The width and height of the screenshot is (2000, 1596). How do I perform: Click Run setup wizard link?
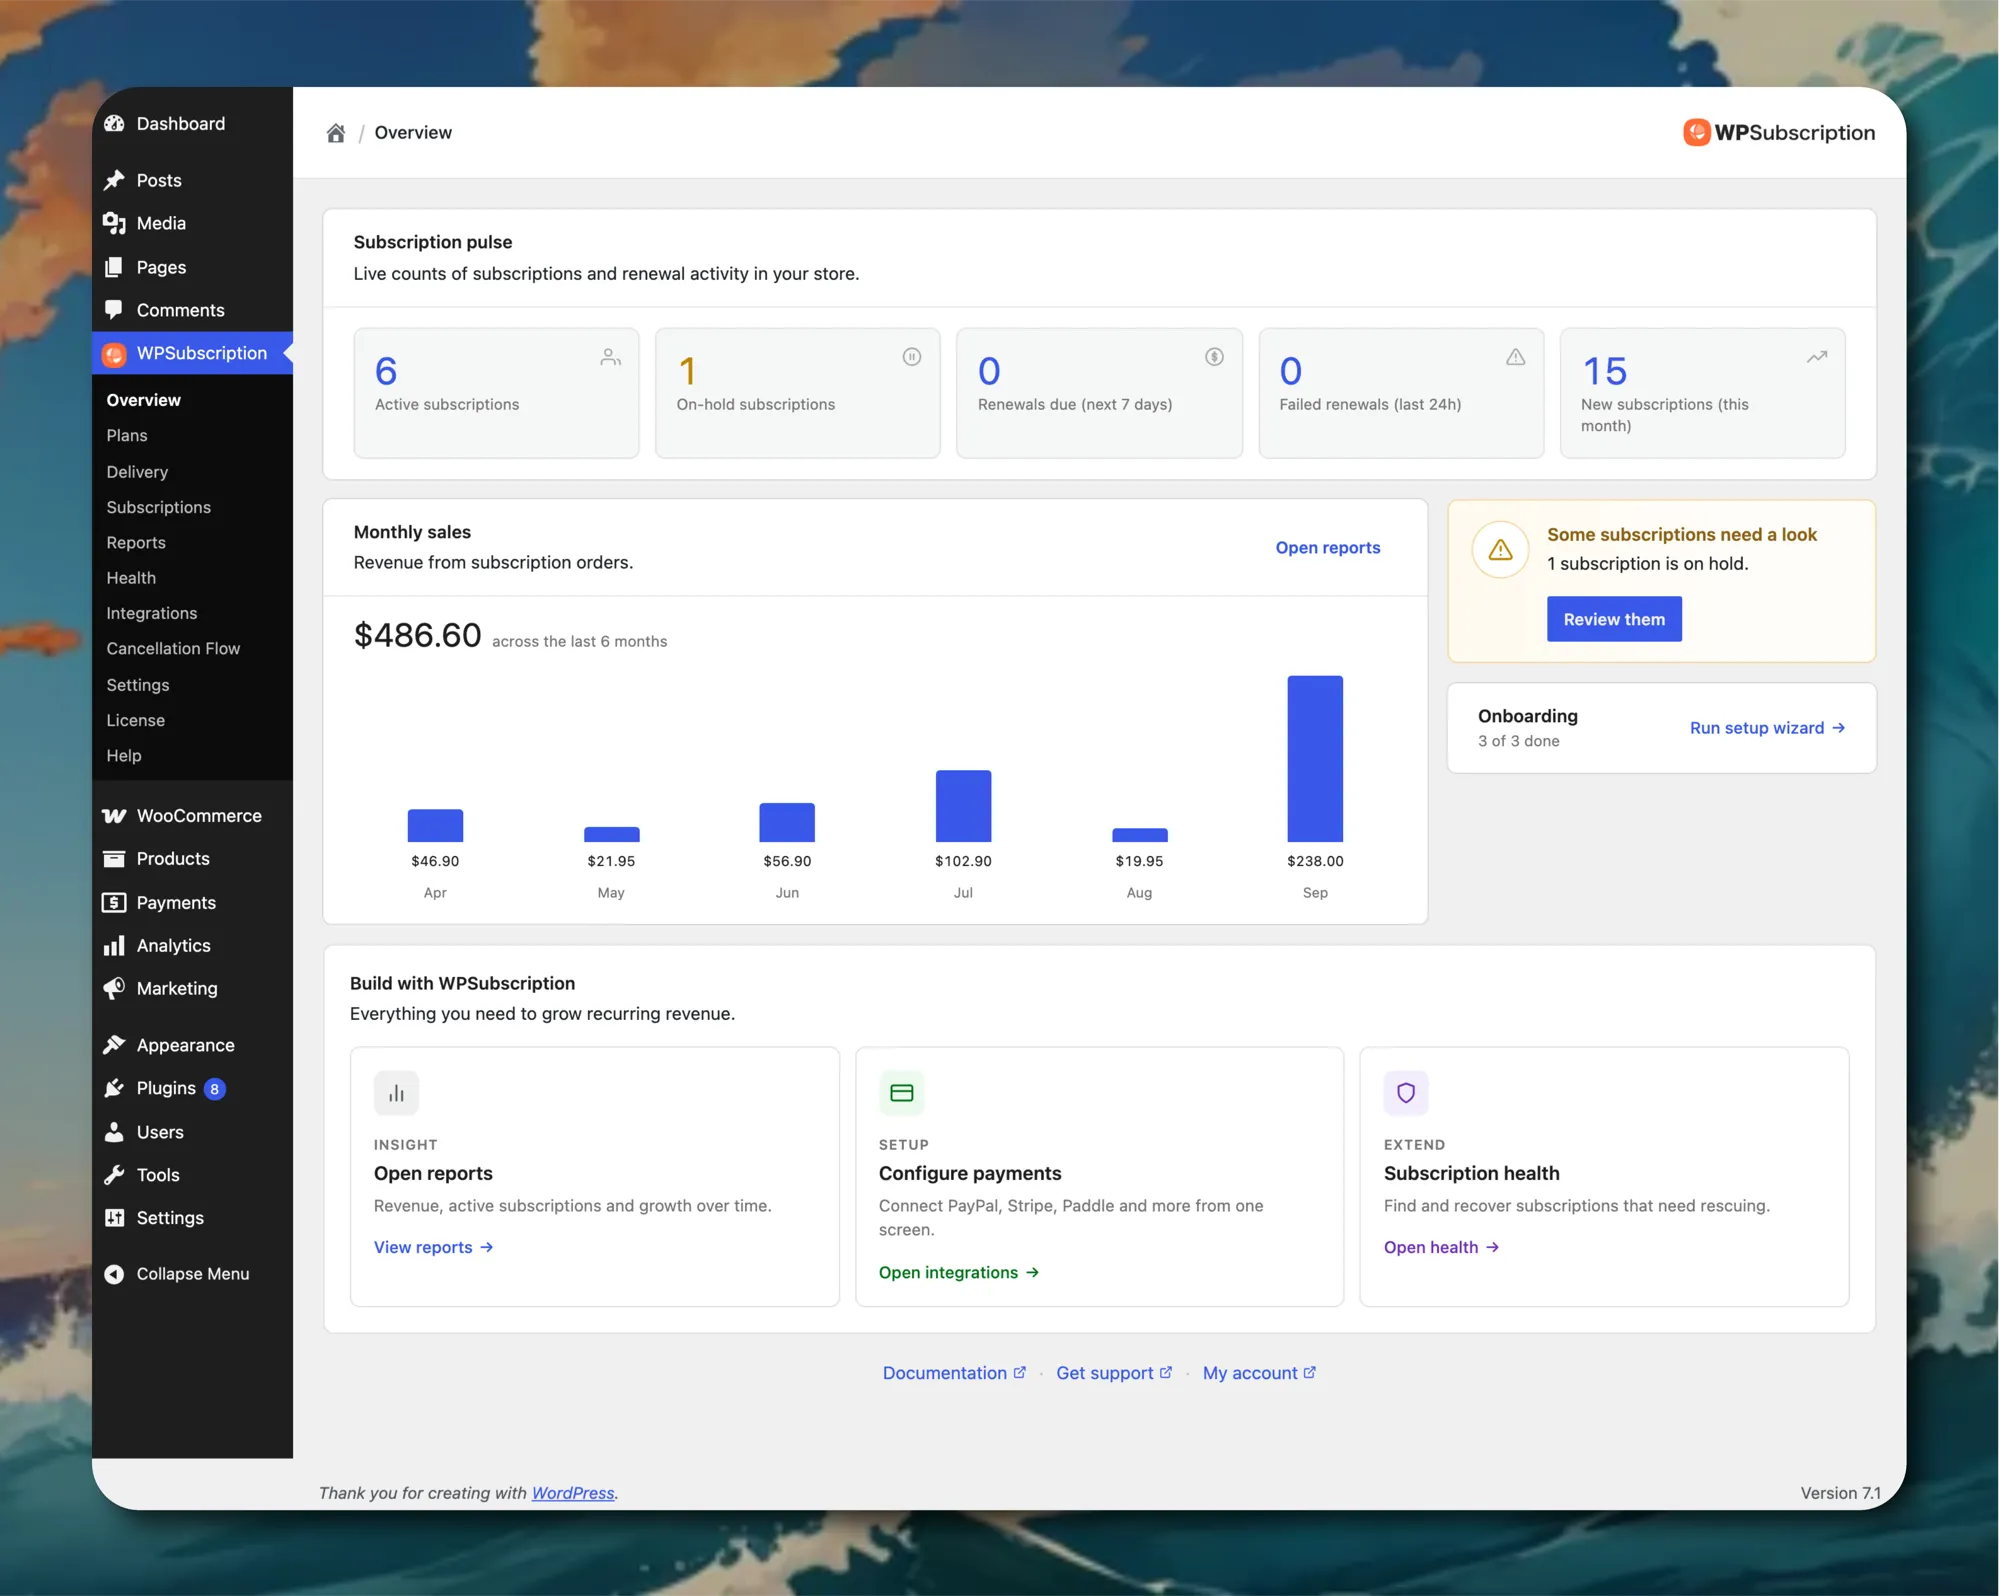pyautogui.click(x=1766, y=728)
